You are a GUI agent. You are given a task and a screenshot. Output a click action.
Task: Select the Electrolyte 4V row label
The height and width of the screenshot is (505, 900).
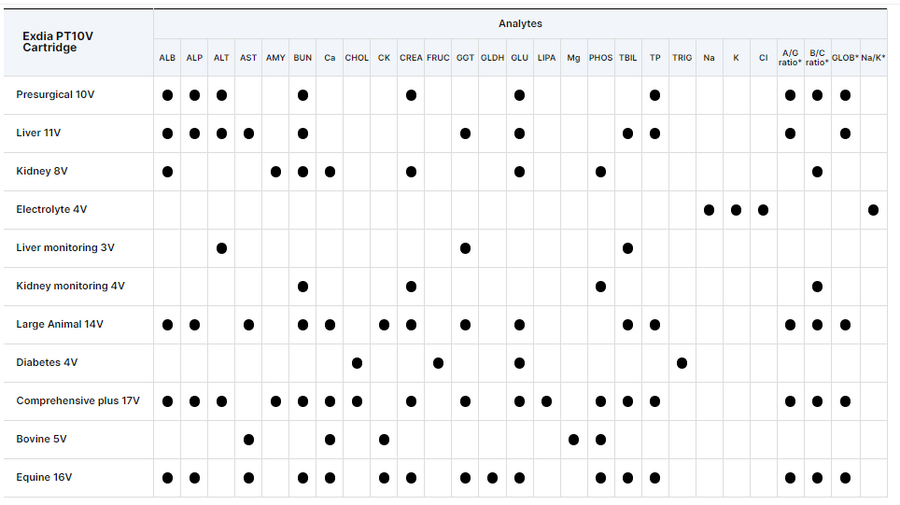52,209
